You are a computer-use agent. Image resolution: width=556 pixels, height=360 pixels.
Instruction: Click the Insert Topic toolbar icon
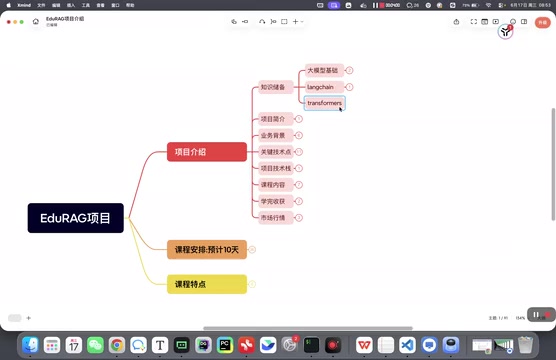(x=234, y=22)
